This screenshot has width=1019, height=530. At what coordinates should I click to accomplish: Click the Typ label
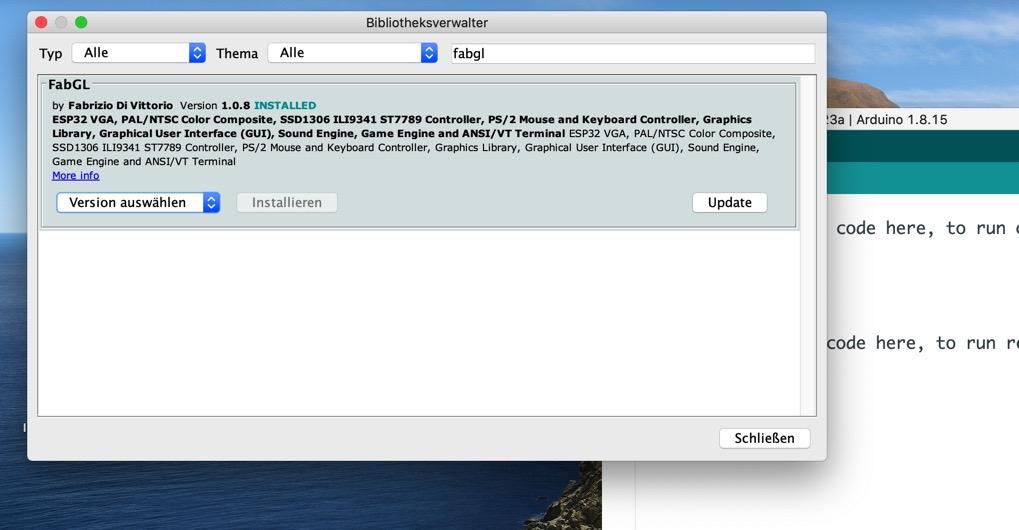(51, 53)
